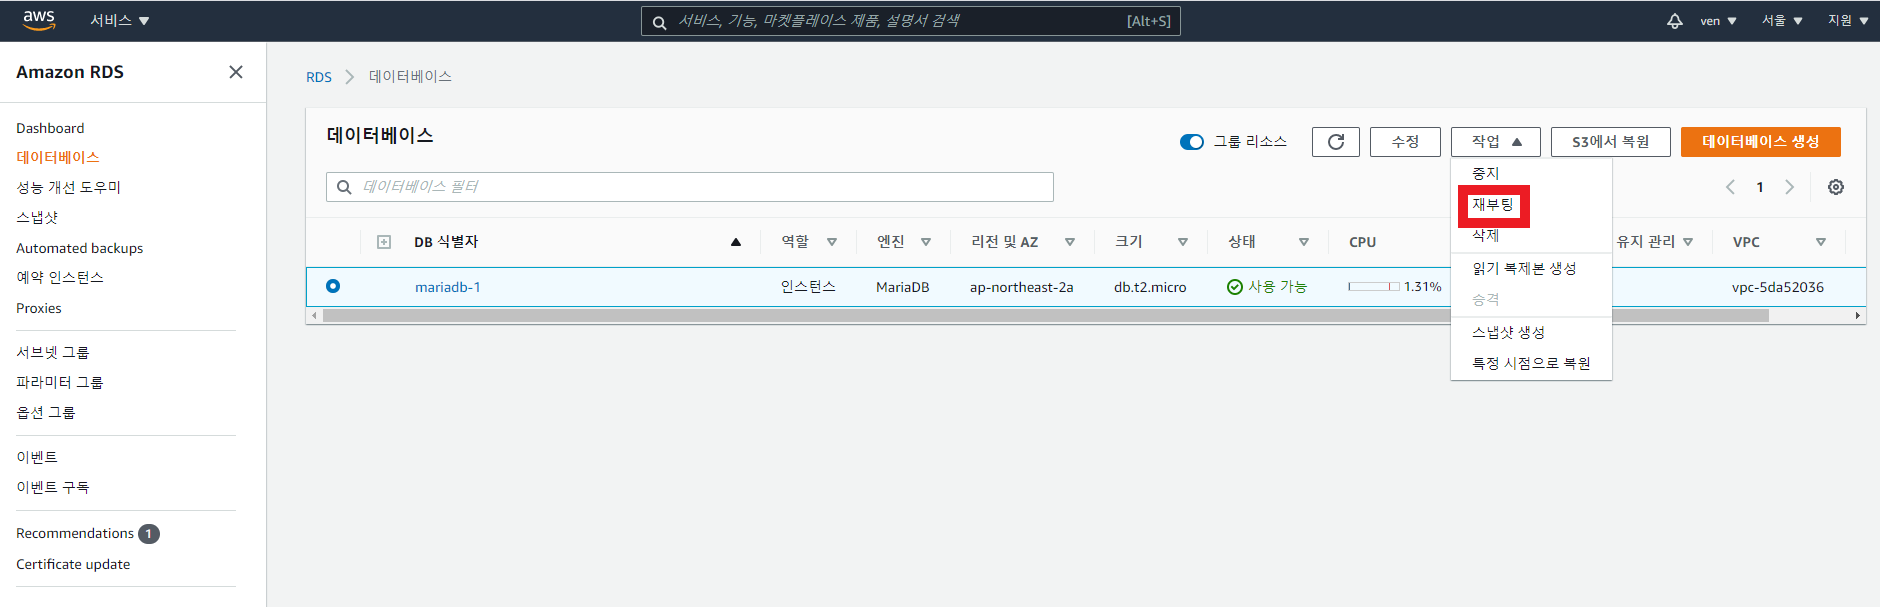Screen dimensions: 1880x607
Task: Sort by VPC column
Action: 1821,242
